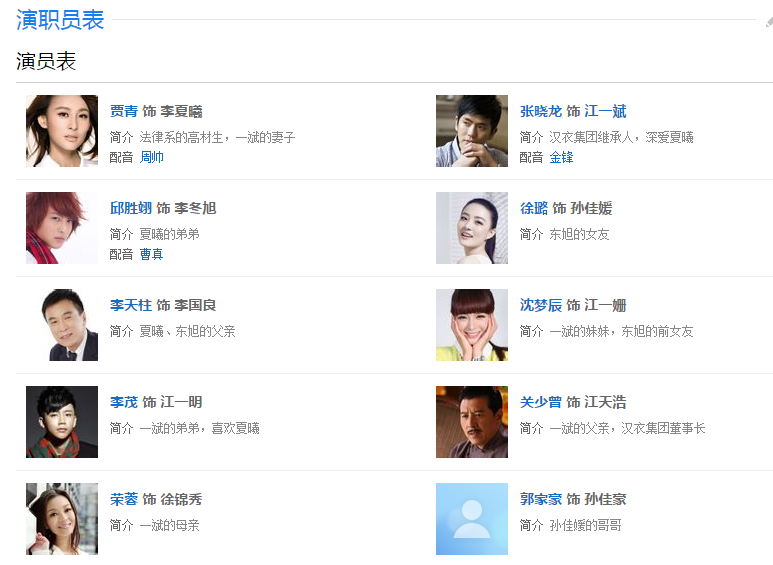
Task: Open 贾青's actor photo thumbnail
Action: pos(62,131)
